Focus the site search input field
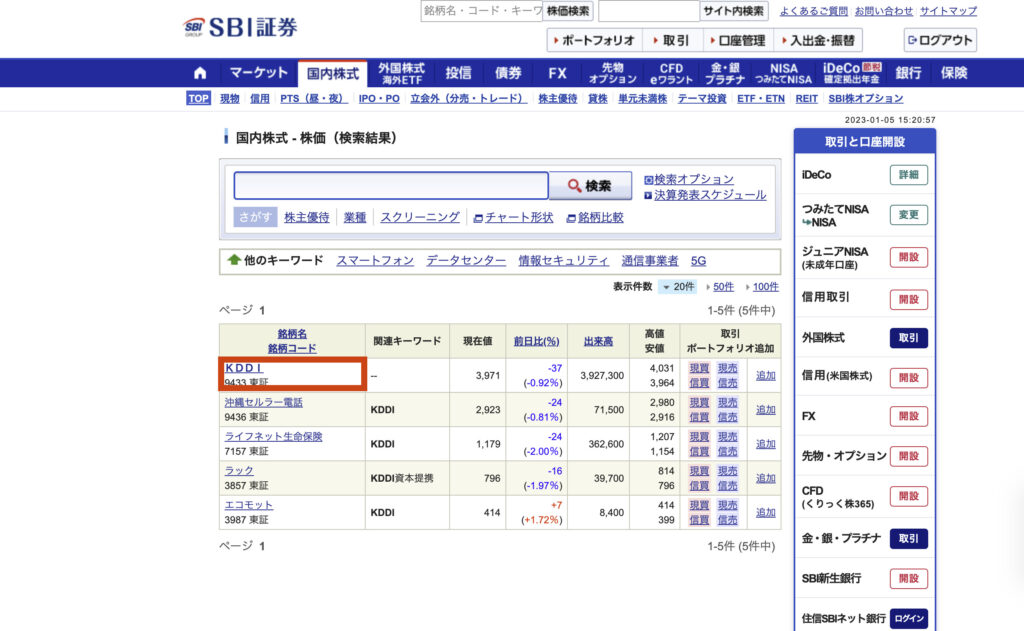 (648, 11)
